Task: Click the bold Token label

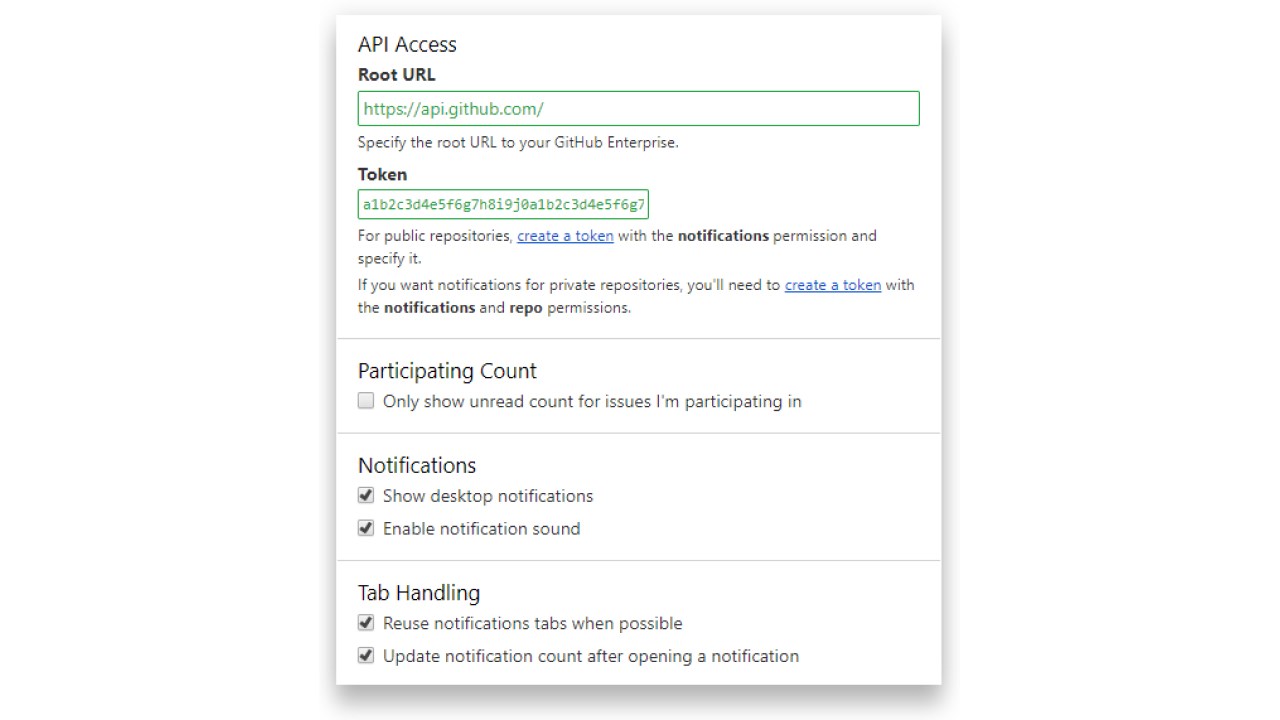Action: (382, 174)
